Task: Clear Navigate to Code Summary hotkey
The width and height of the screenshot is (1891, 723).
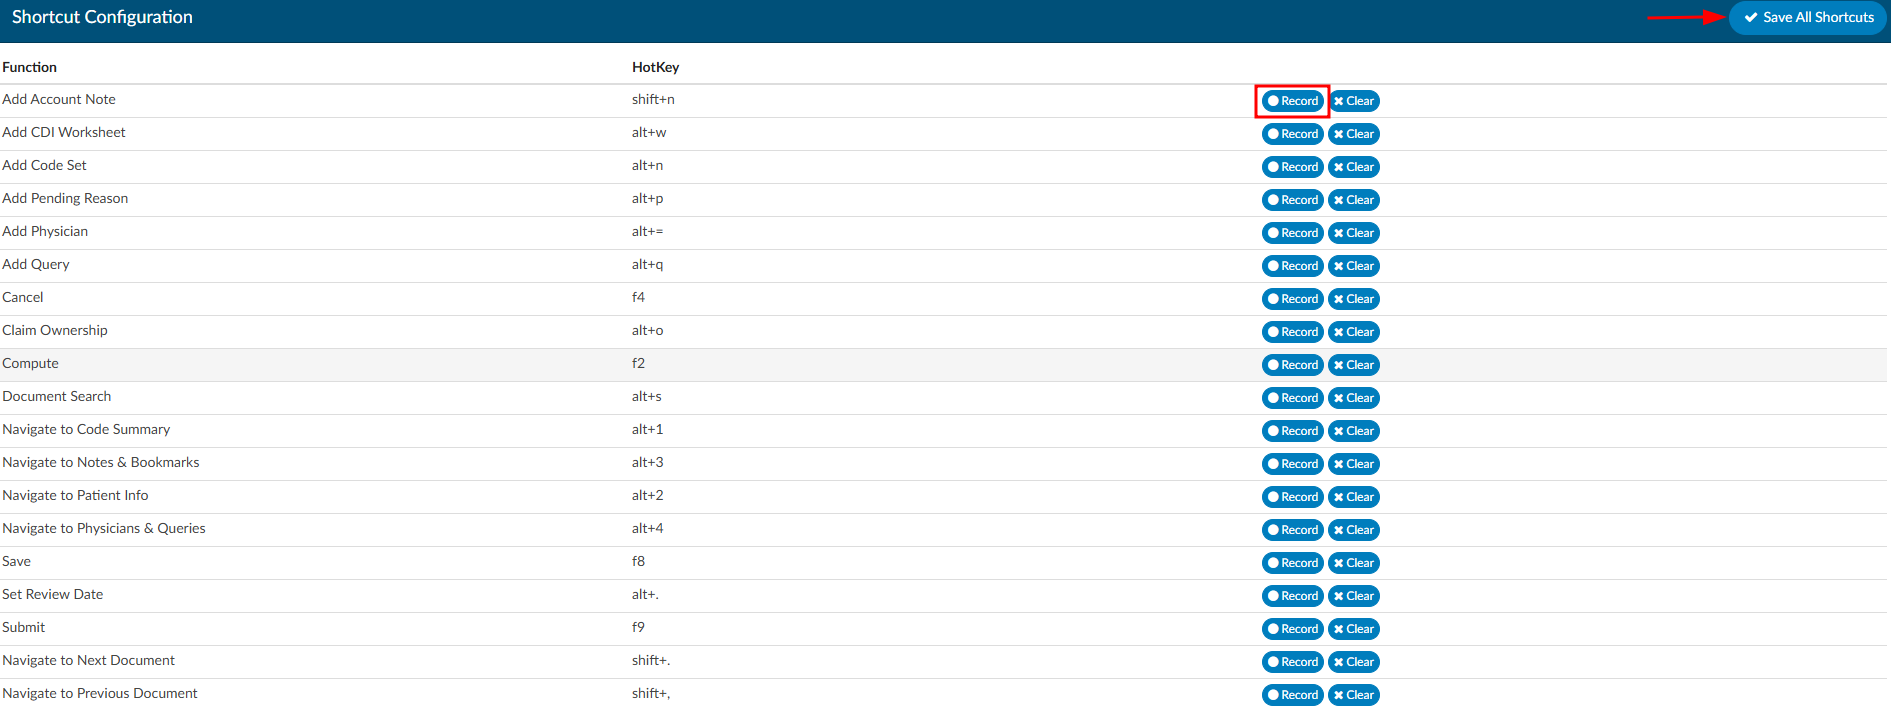Action: pyautogui.click(x=1353, y=431)
